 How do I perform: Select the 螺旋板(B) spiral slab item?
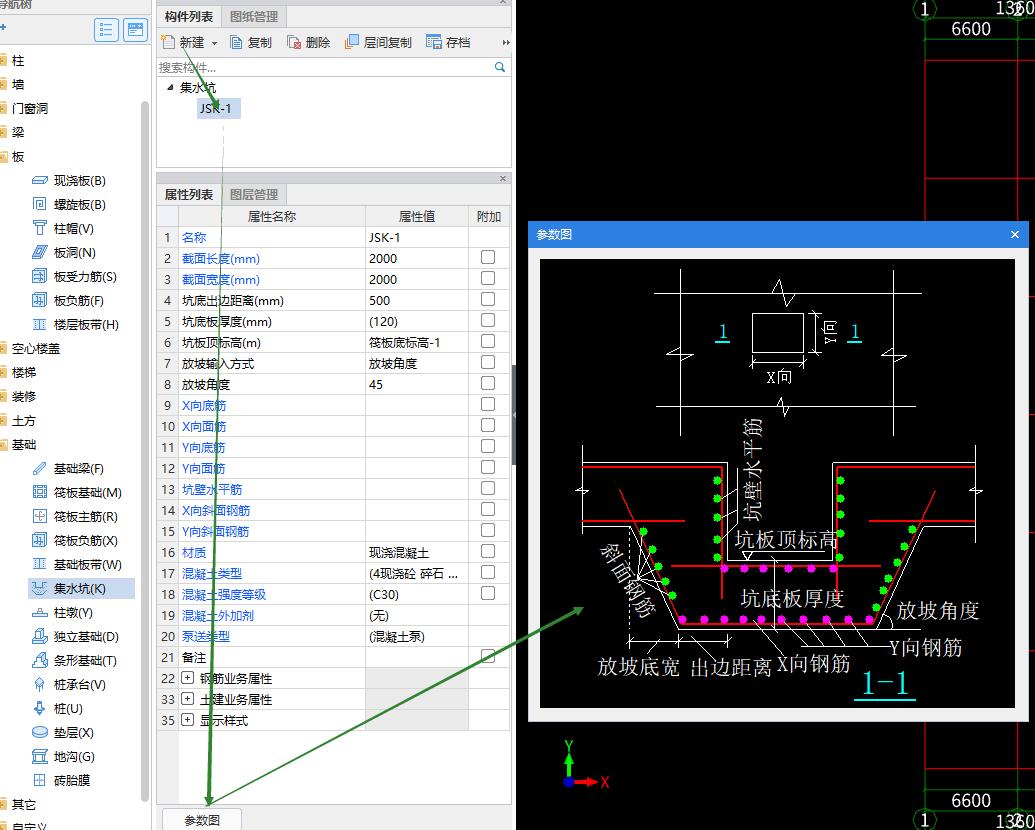point(69,205)
